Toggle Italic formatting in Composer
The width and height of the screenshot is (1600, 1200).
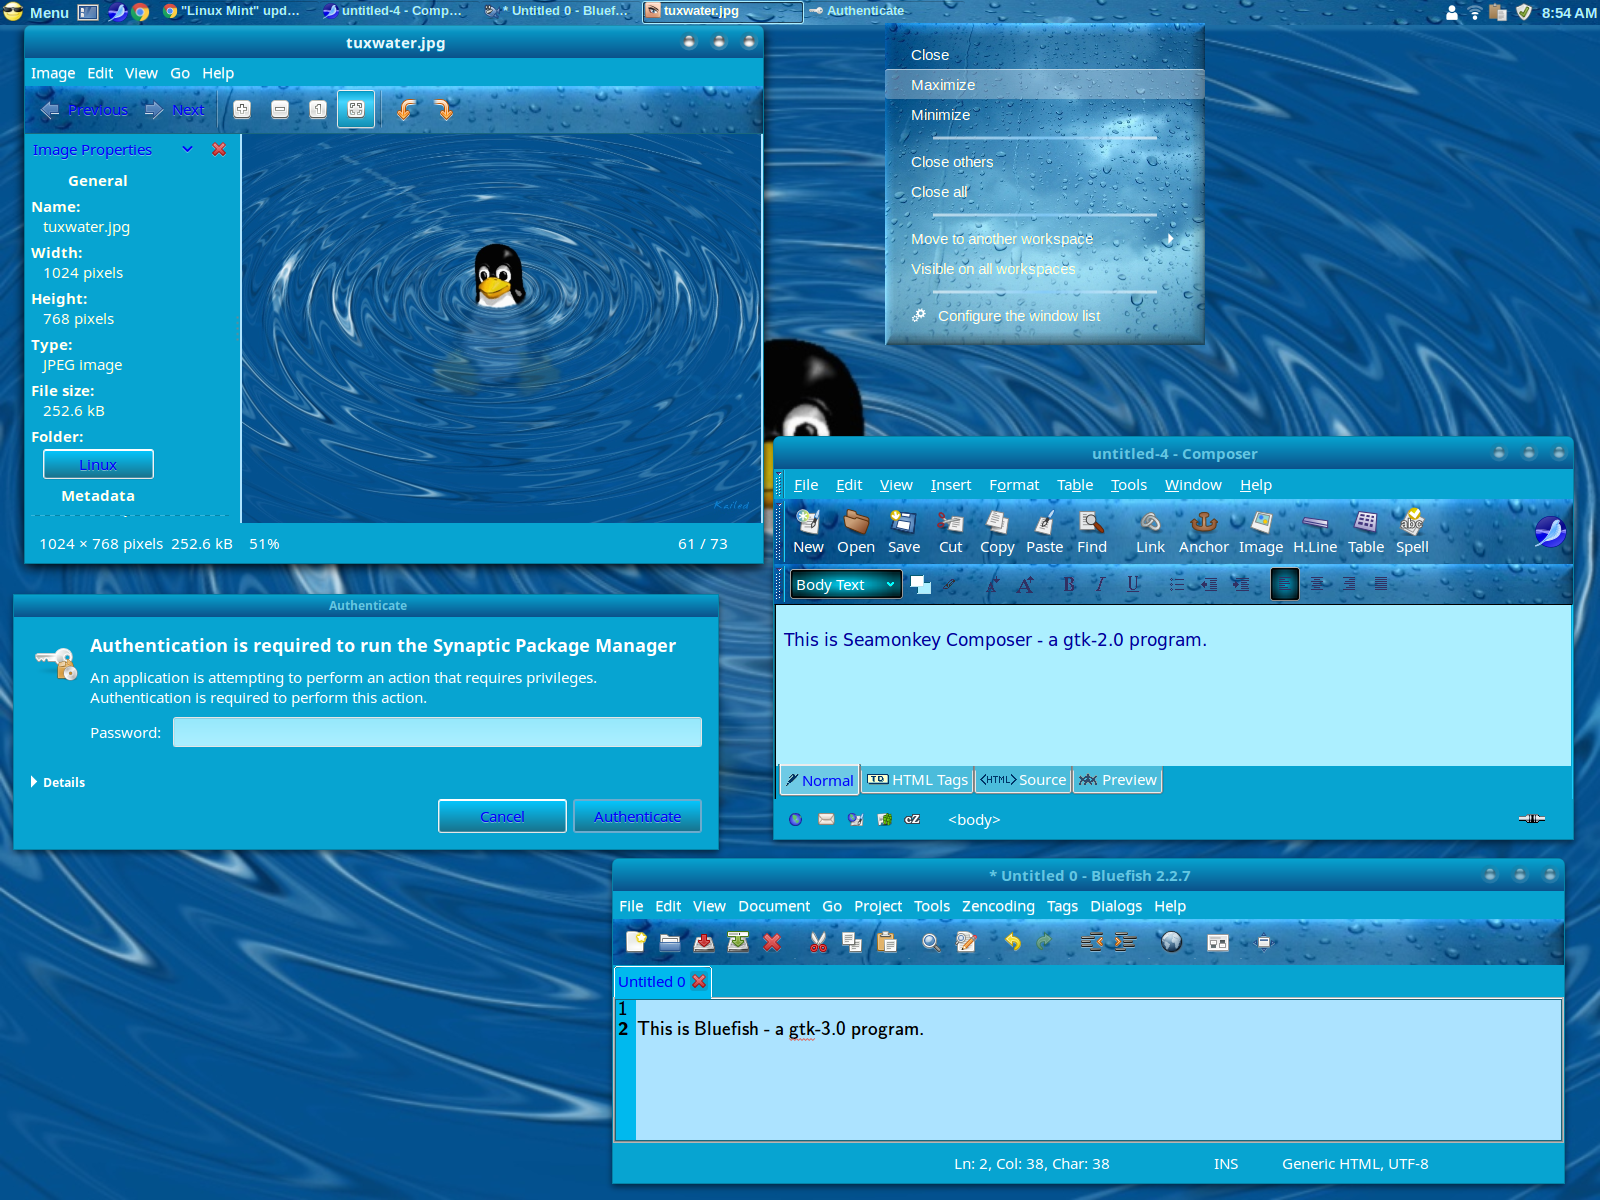pos(1100,584)
